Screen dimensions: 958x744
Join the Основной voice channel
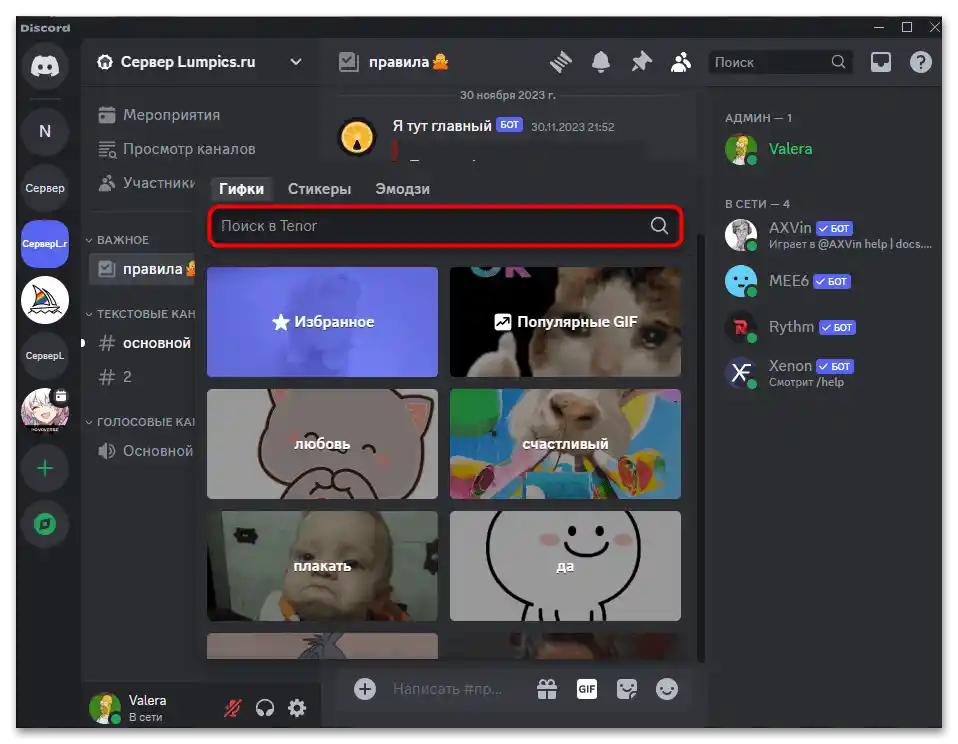pyautogui.click(x=143, y=451)
